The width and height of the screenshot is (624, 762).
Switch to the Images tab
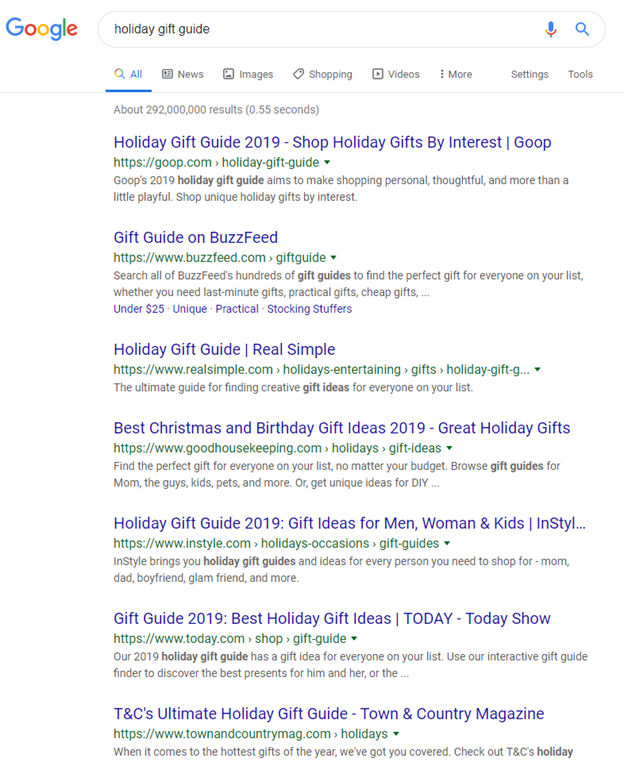click(248, 74)
